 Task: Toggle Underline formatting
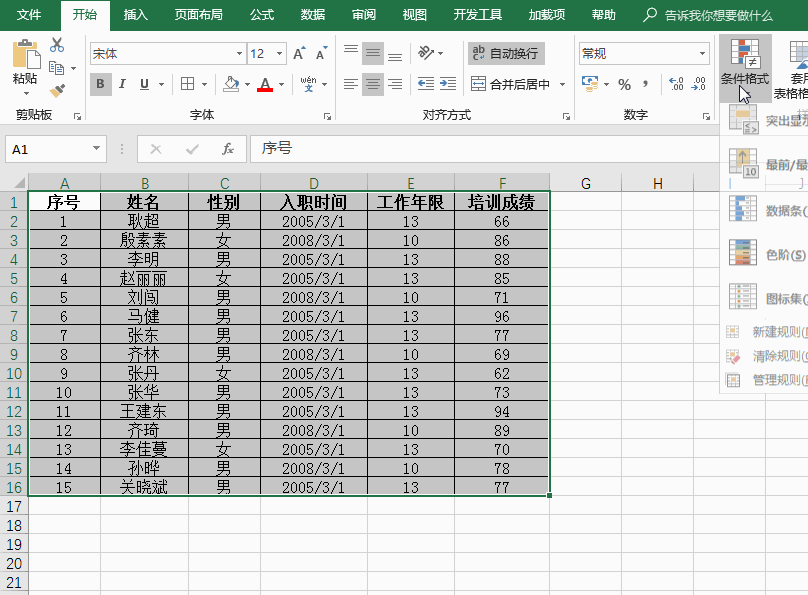tap(144, 84)
